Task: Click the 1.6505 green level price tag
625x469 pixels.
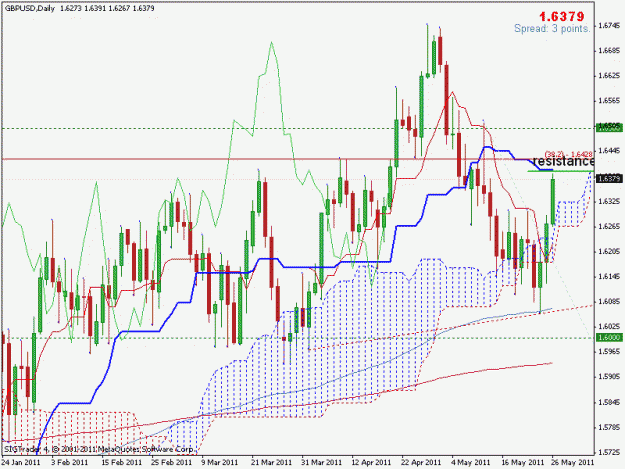Action: point(609,127)
